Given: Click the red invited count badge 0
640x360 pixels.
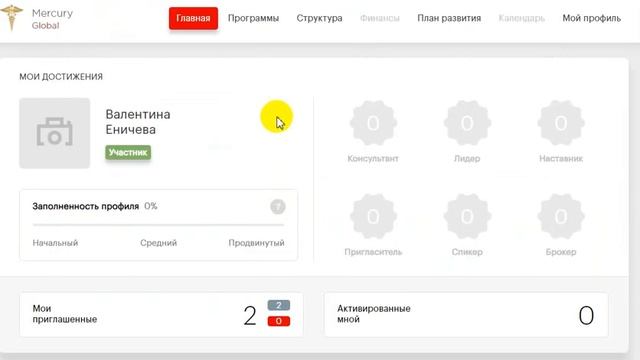Looking at the screenshot, I should 279,321.
